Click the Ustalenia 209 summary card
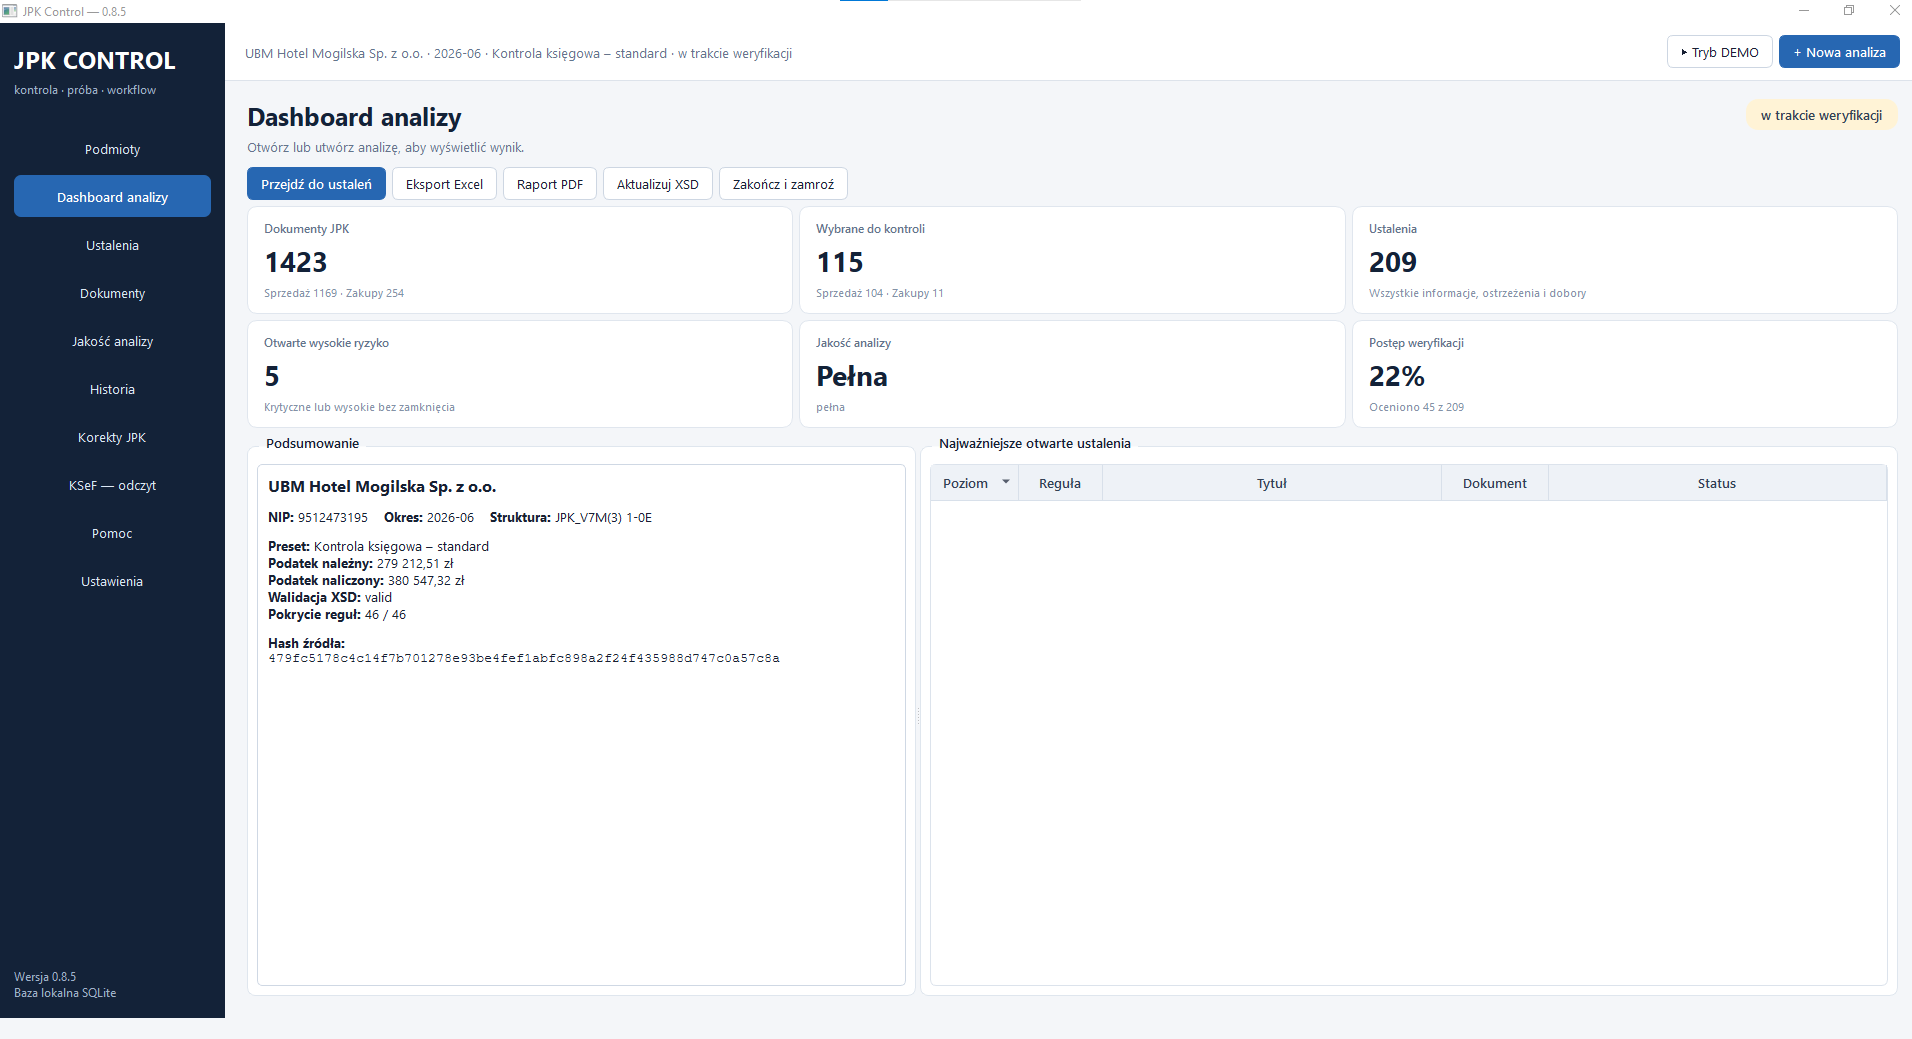Screen dimensions: 1912x1039 click(1625, 260)
